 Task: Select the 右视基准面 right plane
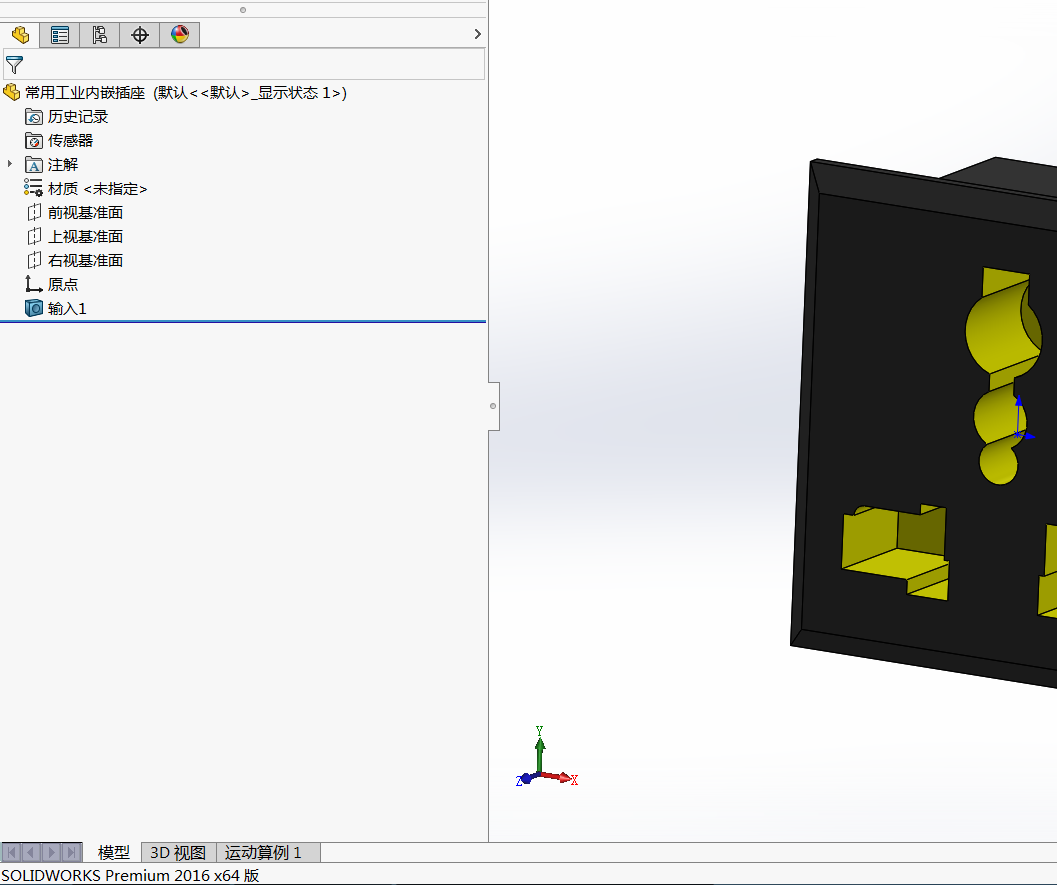(x=85, y=261)
